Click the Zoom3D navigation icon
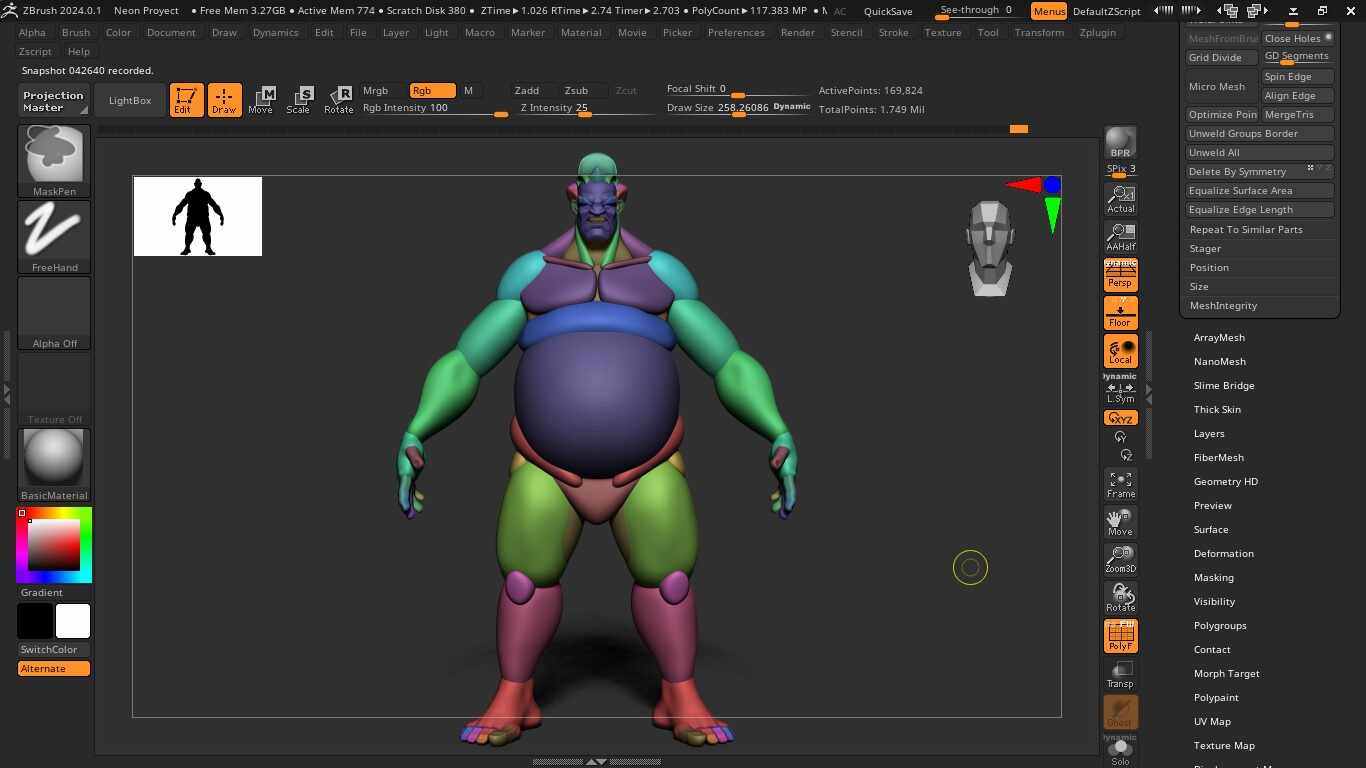The image size is (1366, 768). click(1120, 560)
